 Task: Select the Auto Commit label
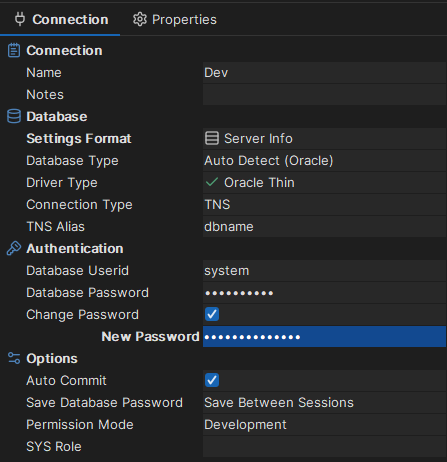(66, 380)
